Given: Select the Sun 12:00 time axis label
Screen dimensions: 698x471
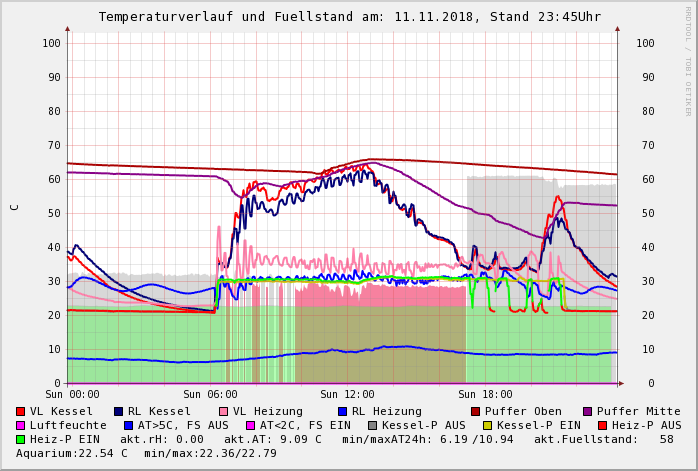Looking at the screenshot, I should (x=347, y=394).
